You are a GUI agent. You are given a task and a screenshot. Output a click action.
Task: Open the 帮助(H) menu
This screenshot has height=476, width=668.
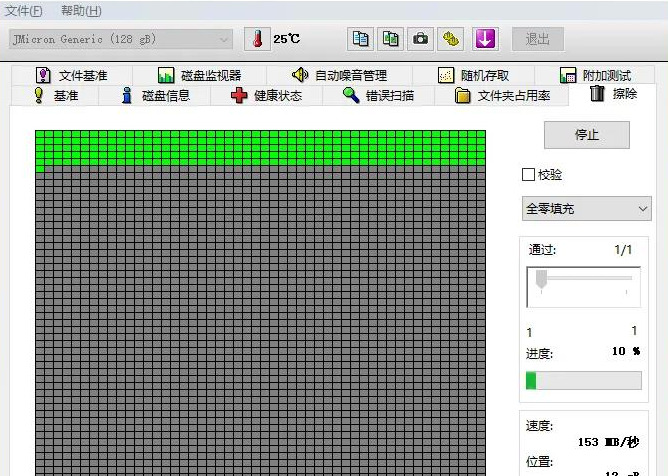coord(81,11)
